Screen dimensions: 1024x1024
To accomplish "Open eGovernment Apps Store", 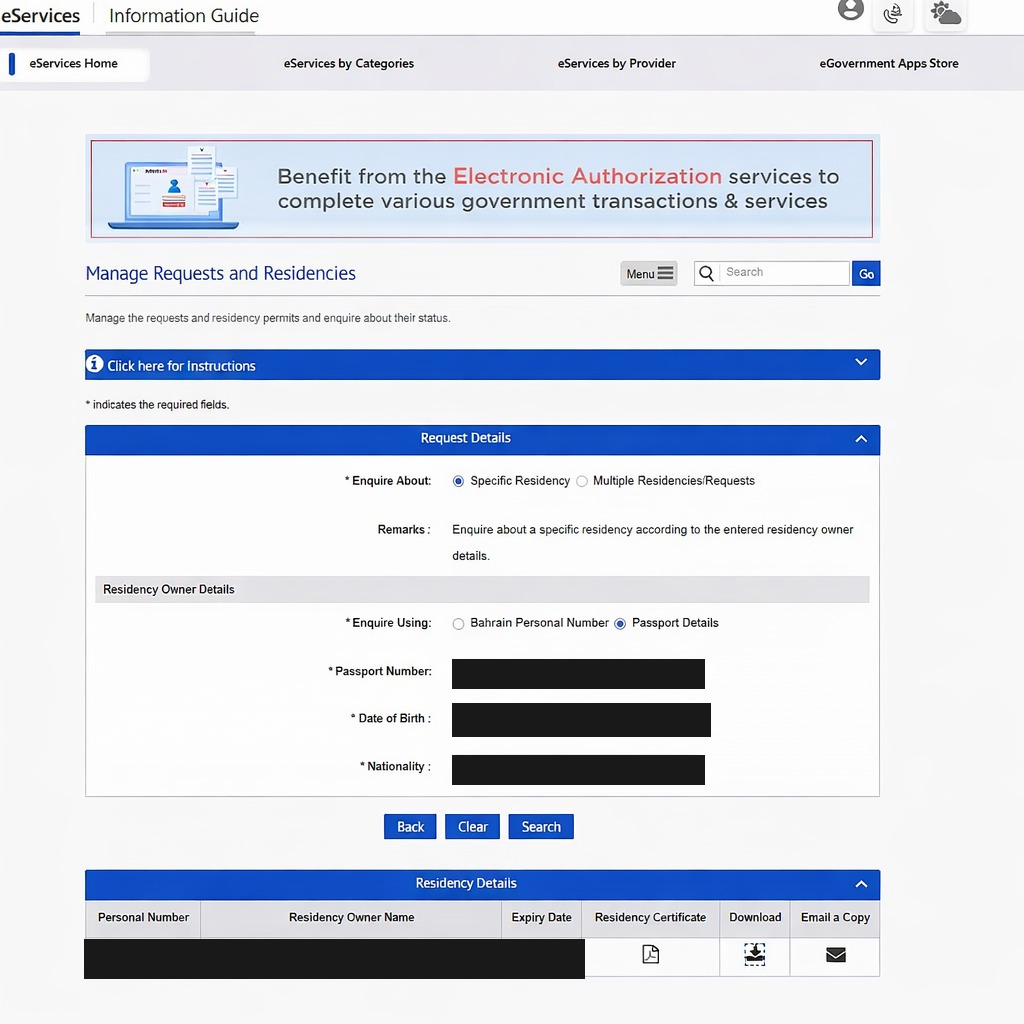I will click(x=889, y=63).
